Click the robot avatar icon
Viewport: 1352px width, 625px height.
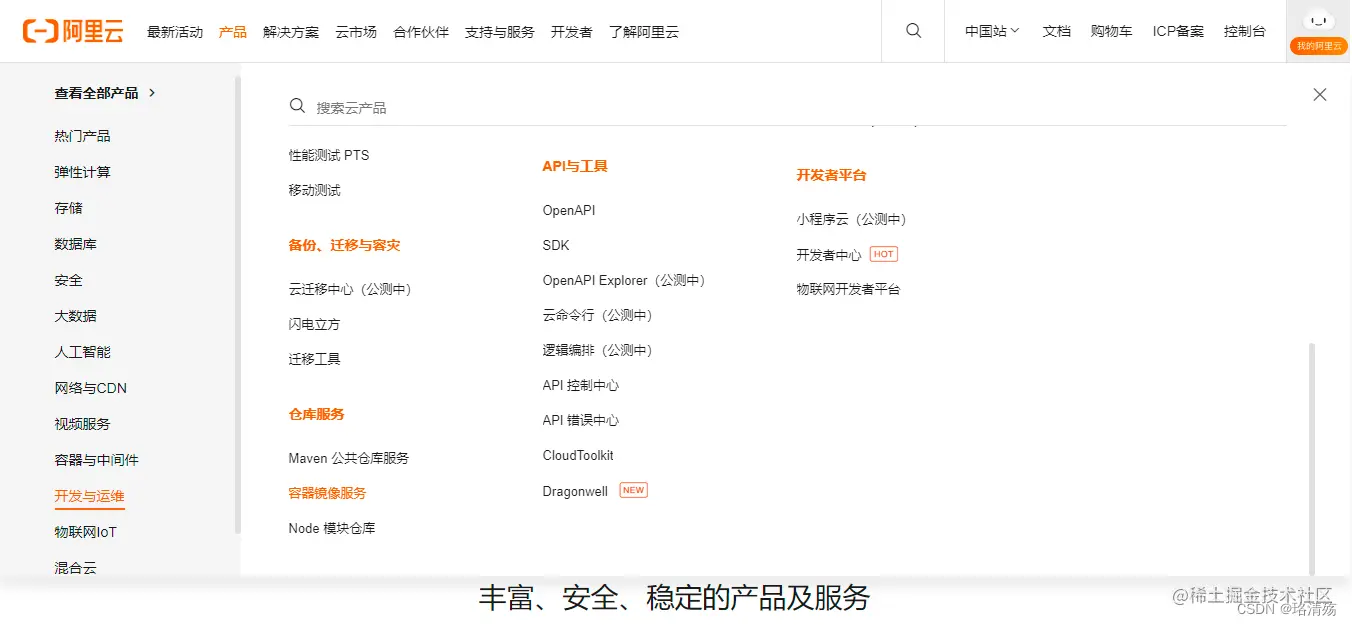tap(1319, 20)
